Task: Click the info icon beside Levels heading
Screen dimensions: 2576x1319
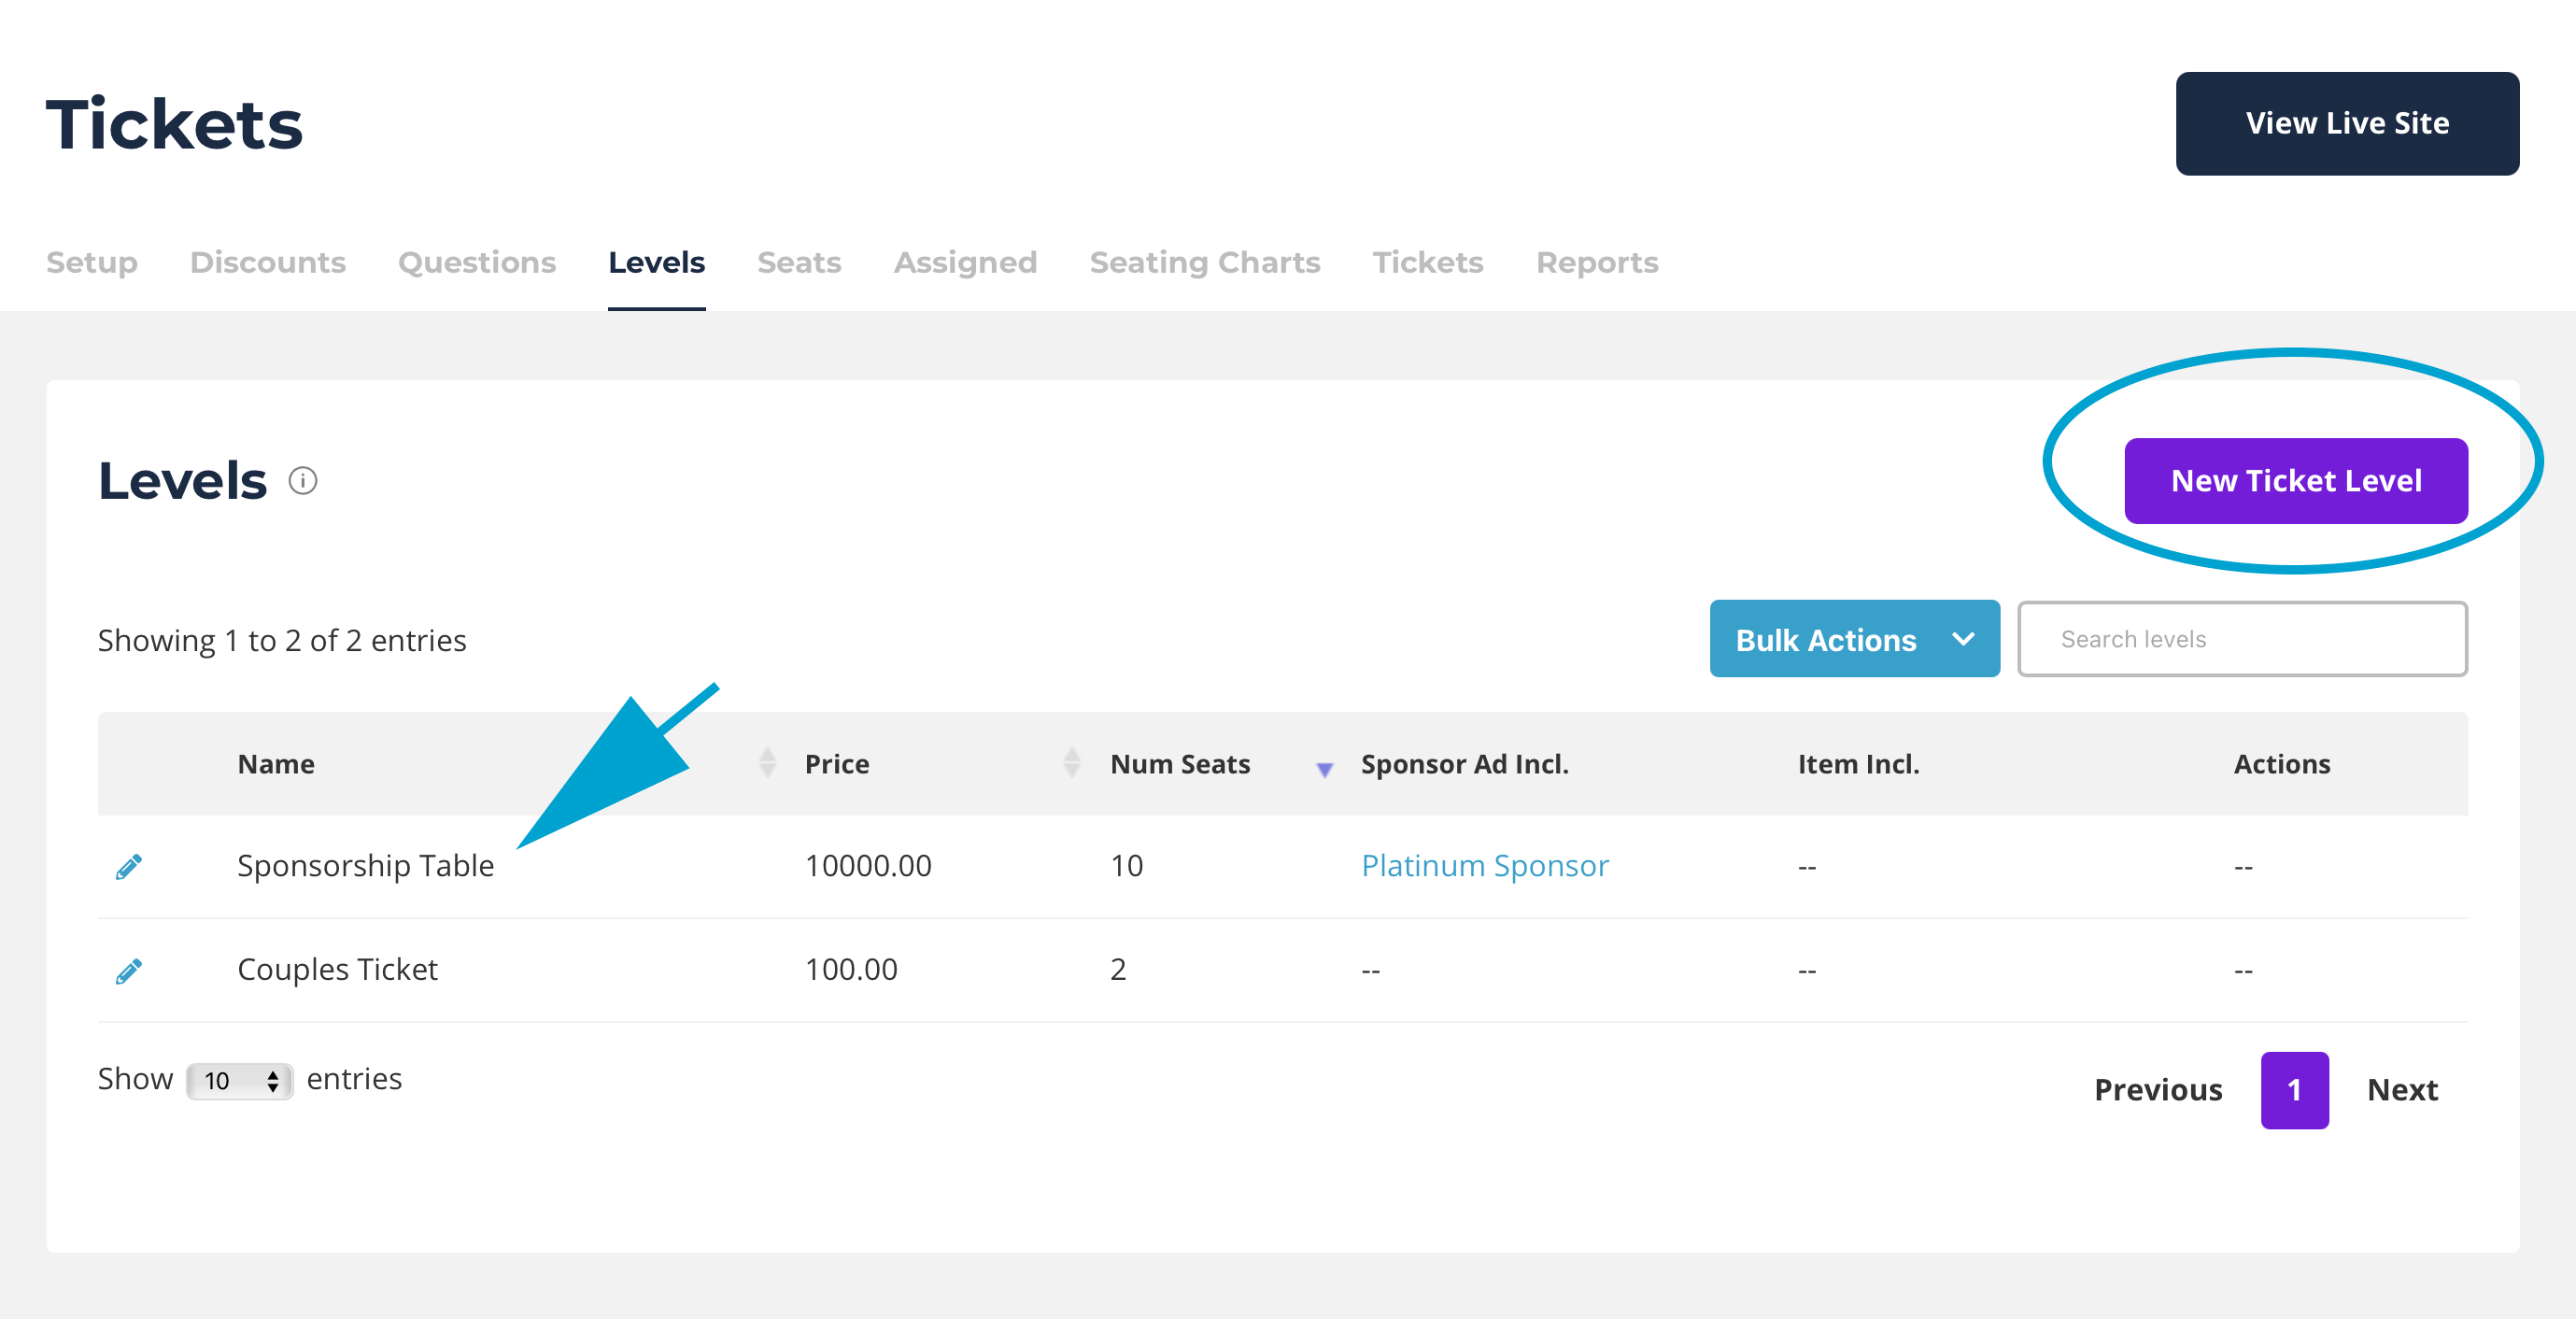Action: pyautogui.click(x=302, y=481)
